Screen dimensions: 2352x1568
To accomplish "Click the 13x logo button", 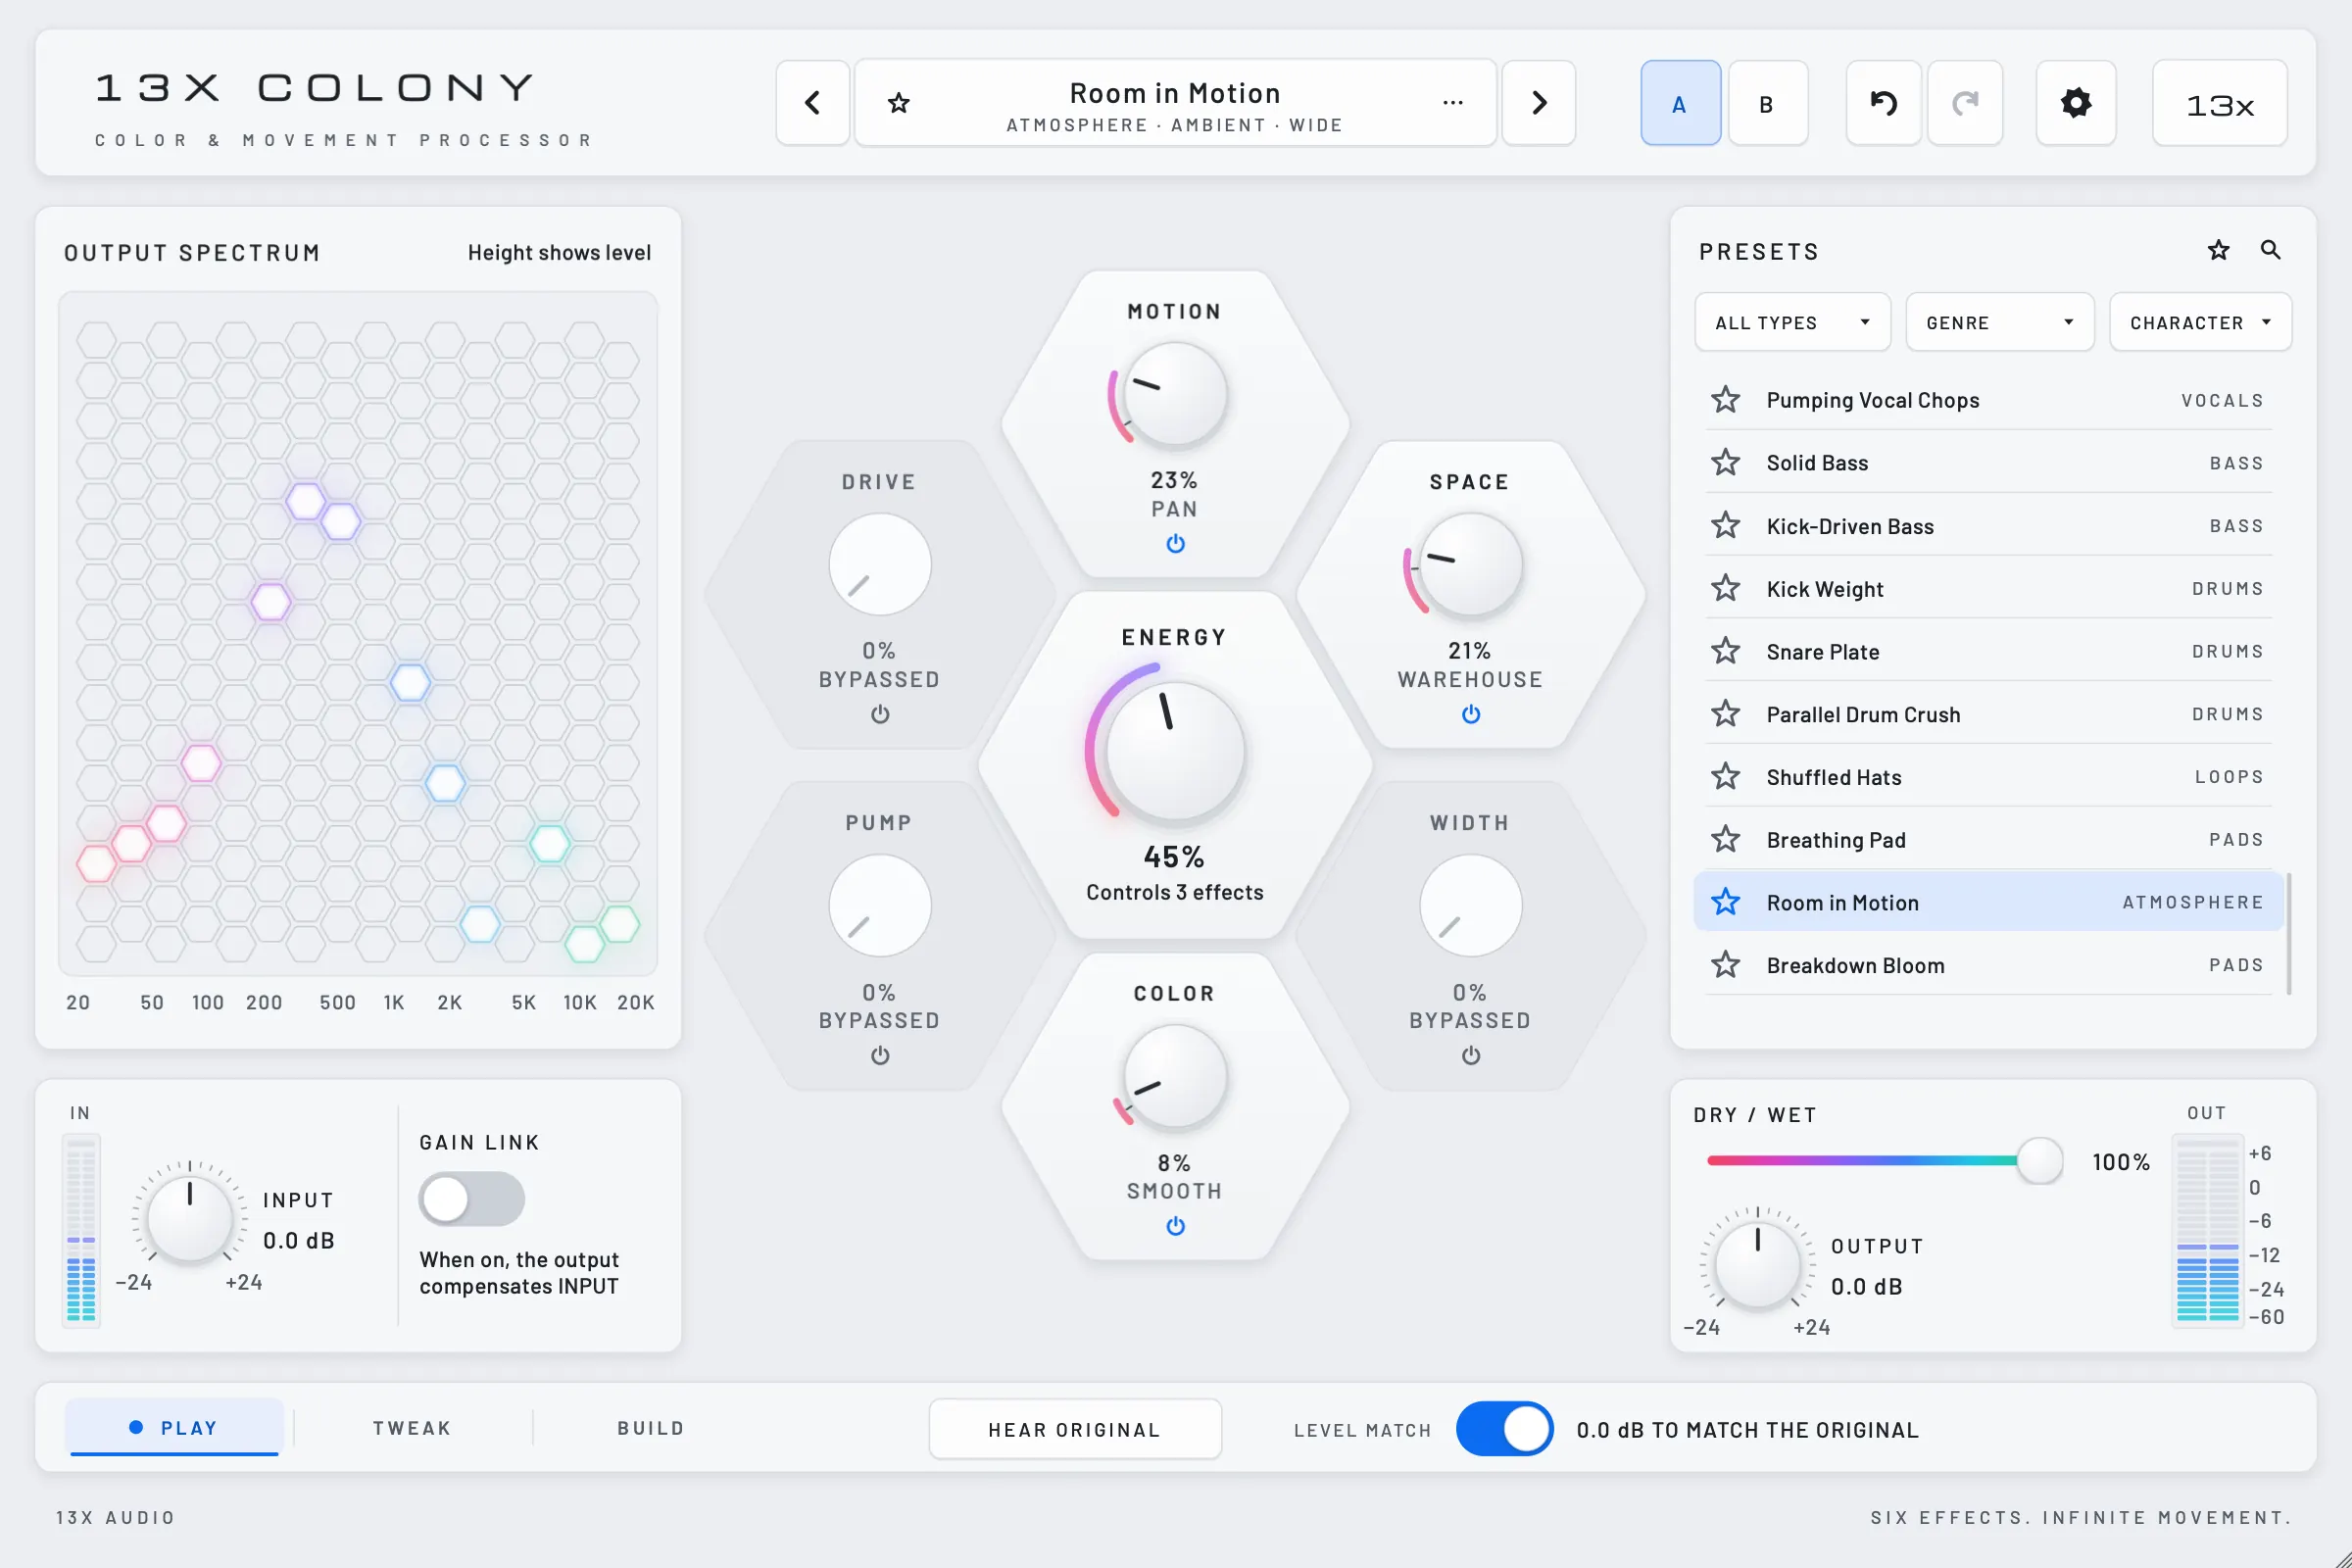I will pos(2219,102).
